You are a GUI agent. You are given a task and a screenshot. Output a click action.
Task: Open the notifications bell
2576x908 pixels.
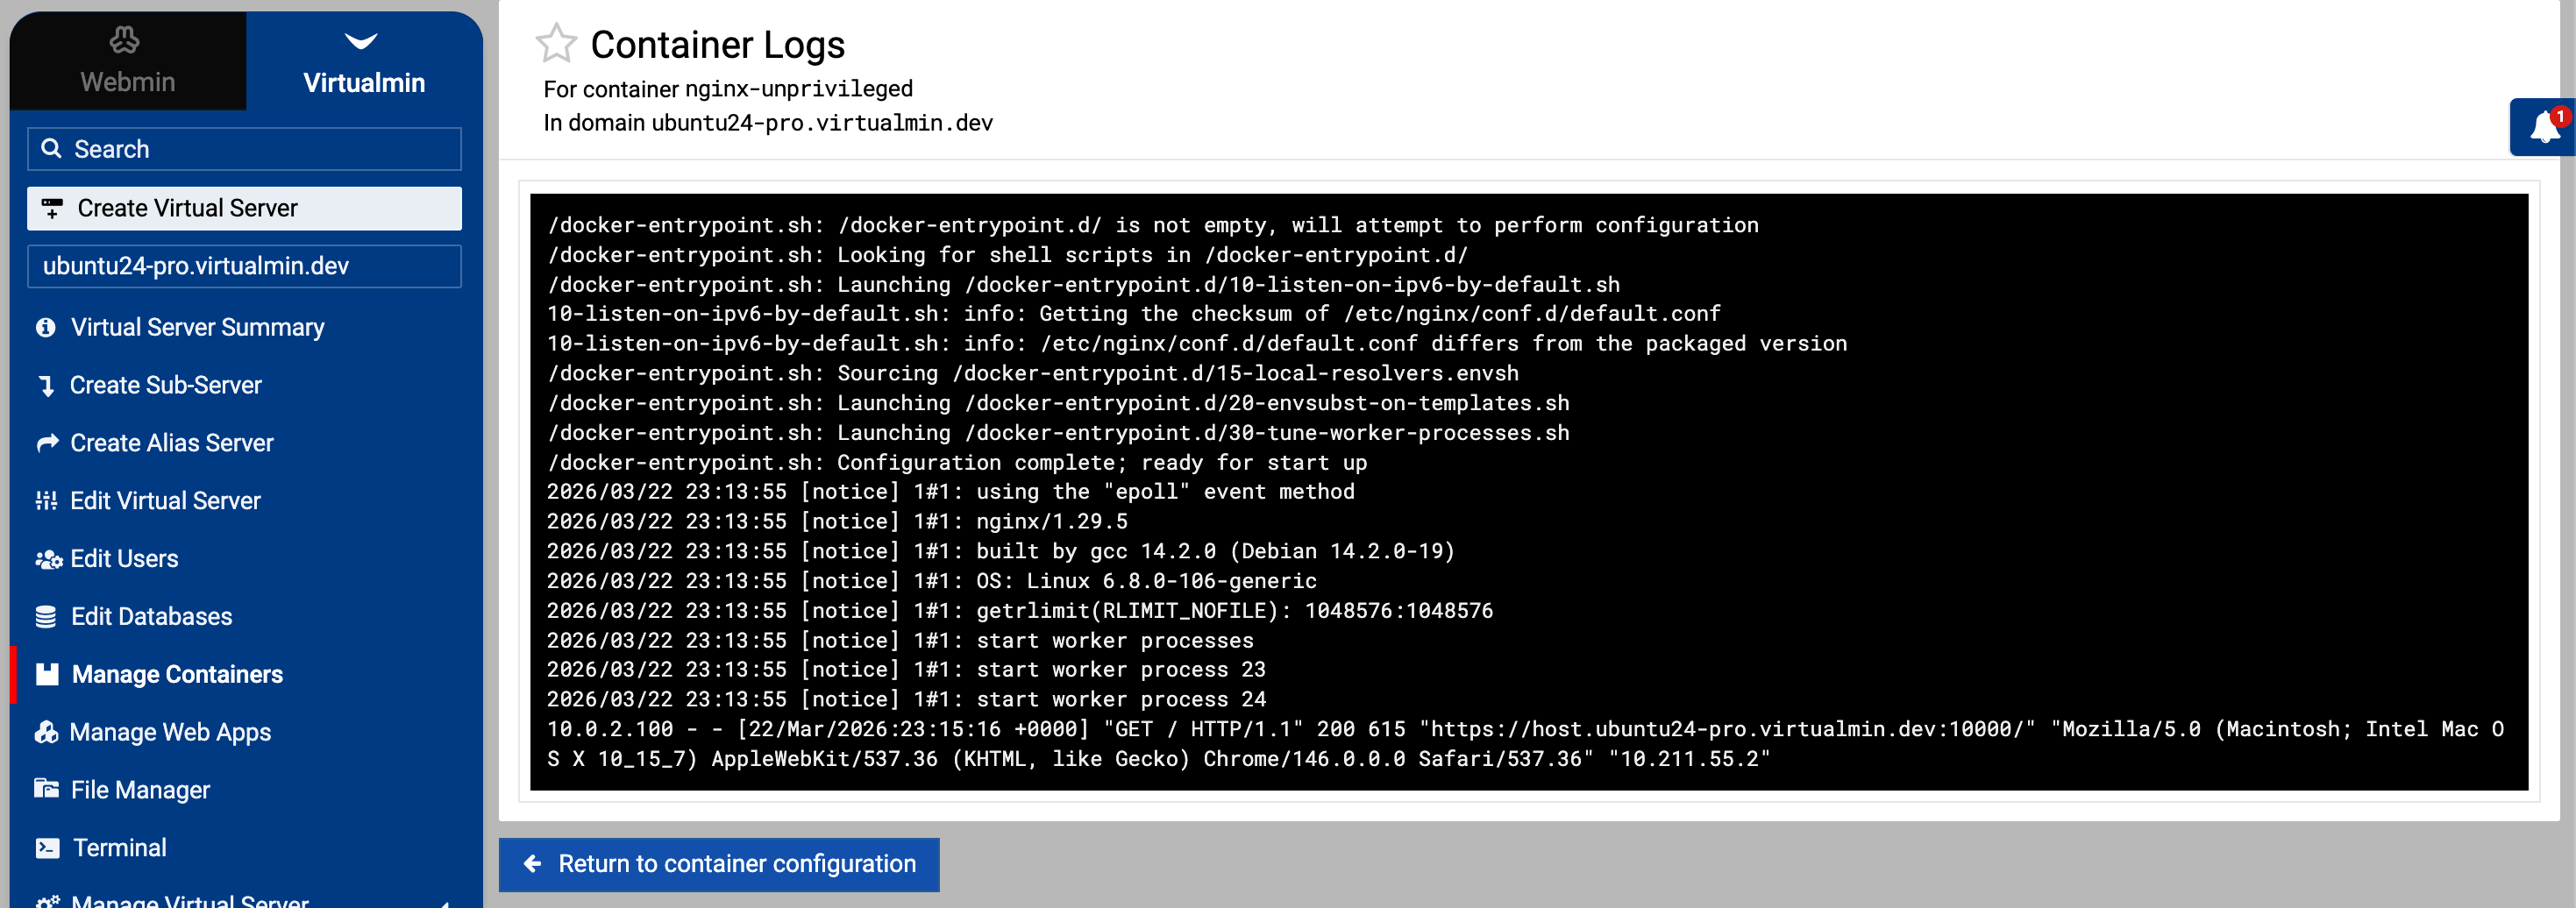pyautogui.click(x=2544, y=128)
